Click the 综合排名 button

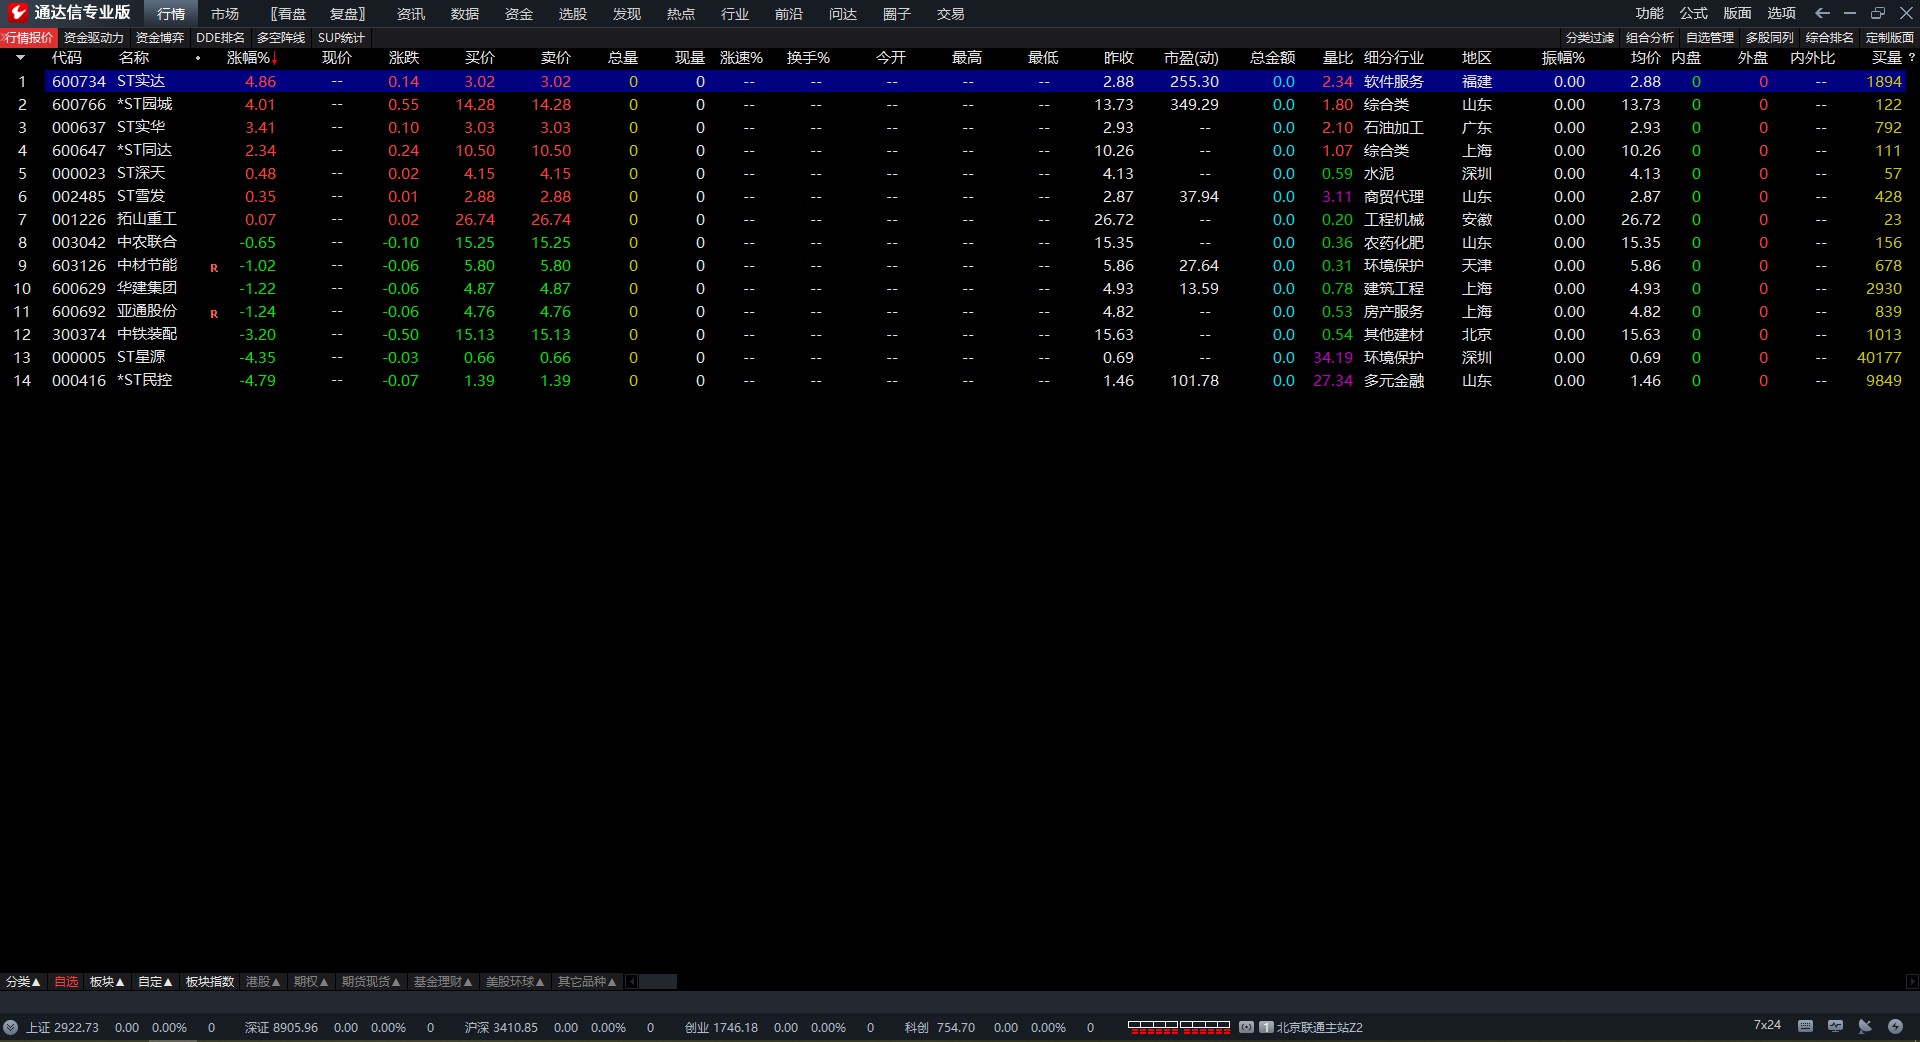coord(1830,38)
